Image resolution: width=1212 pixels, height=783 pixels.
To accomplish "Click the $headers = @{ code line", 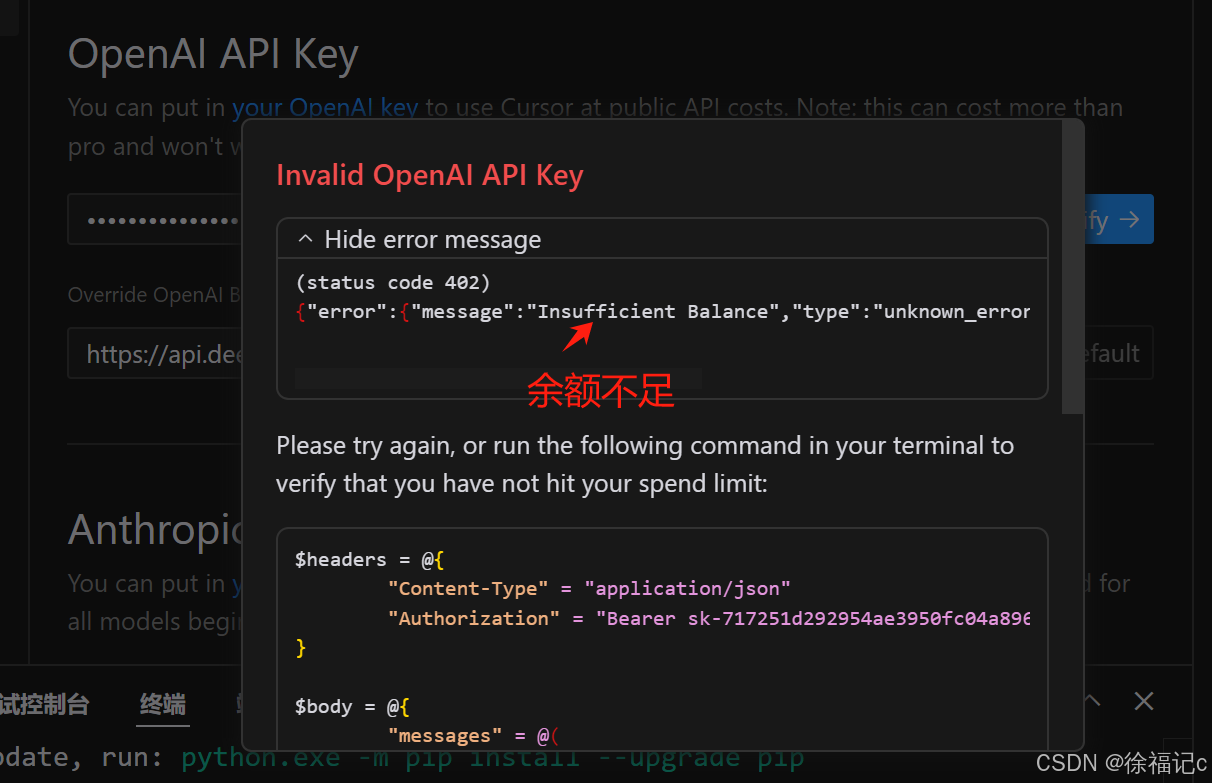I will 369,560.
